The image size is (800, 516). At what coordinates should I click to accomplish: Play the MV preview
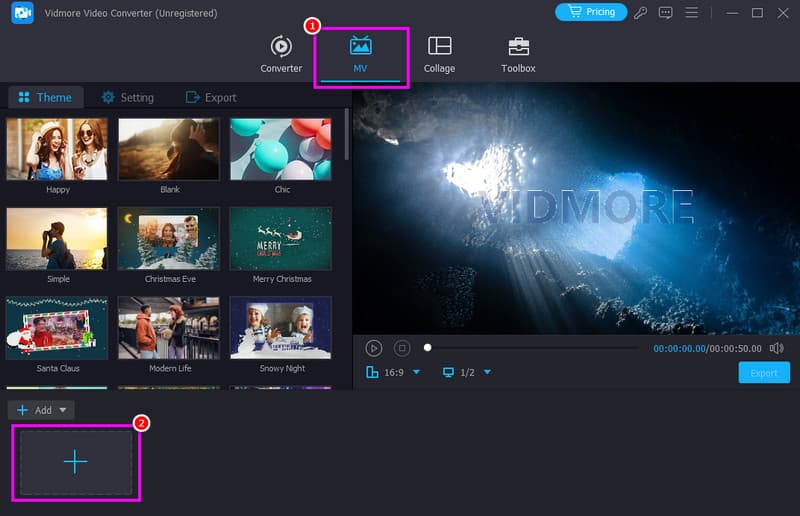click(374, 348)
